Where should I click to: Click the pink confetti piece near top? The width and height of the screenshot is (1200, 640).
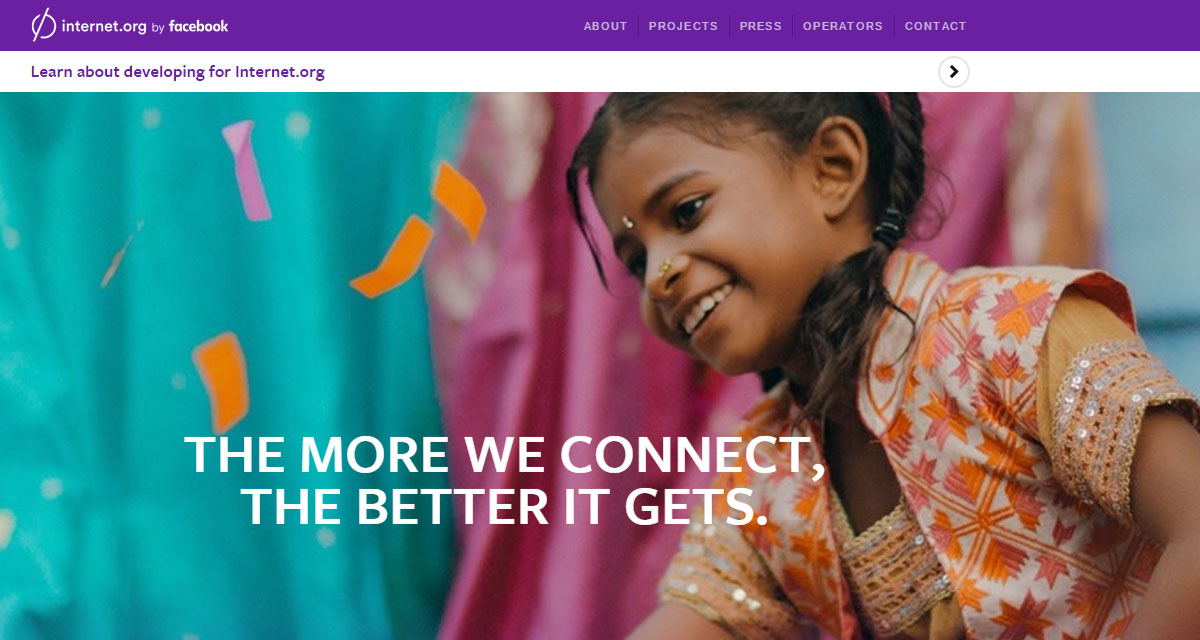click(245, 170)
